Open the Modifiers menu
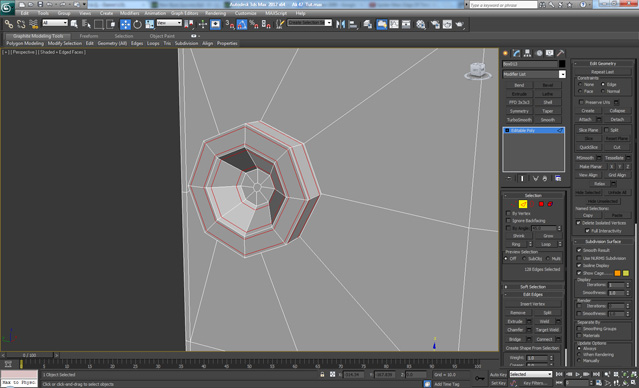Screen dimensions: 639x388 point(130,13)
